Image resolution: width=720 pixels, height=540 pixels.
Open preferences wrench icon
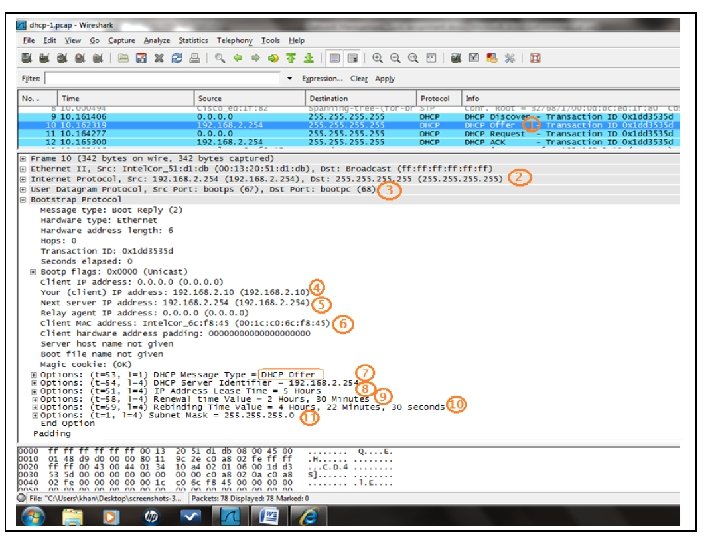(510, 58)
